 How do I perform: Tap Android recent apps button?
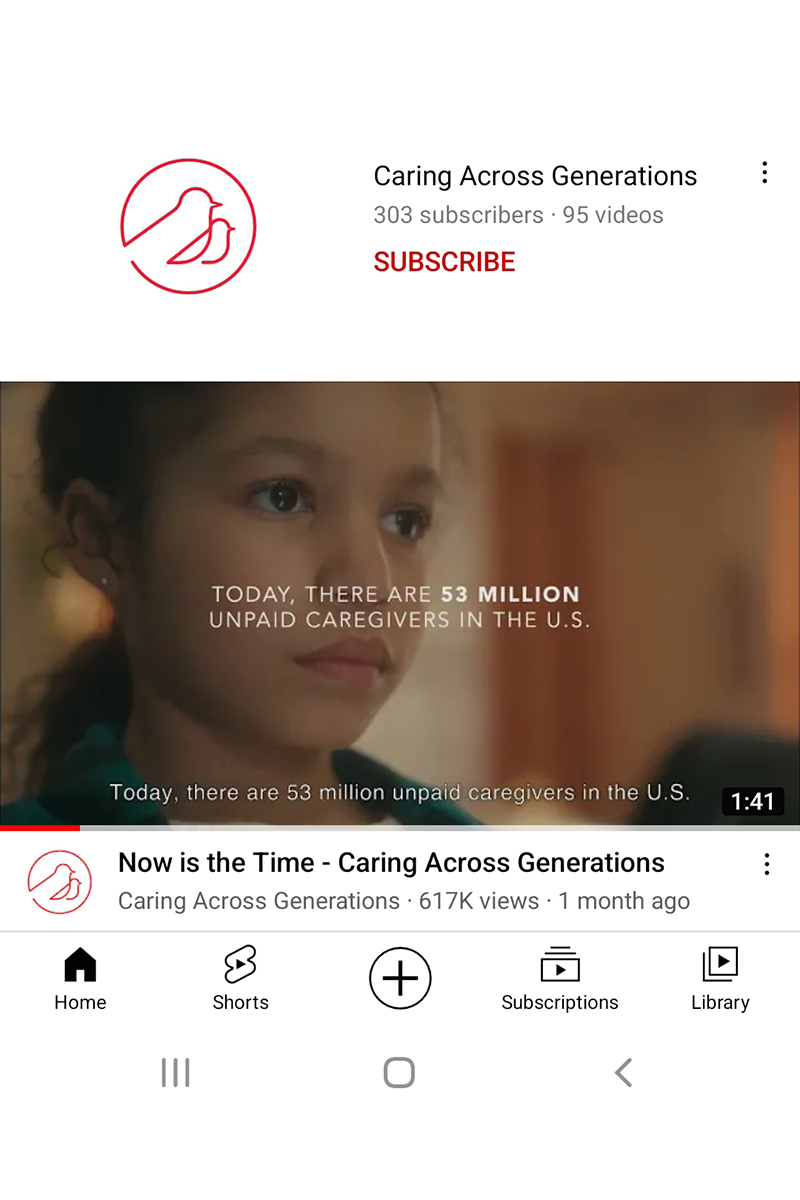175,1073
